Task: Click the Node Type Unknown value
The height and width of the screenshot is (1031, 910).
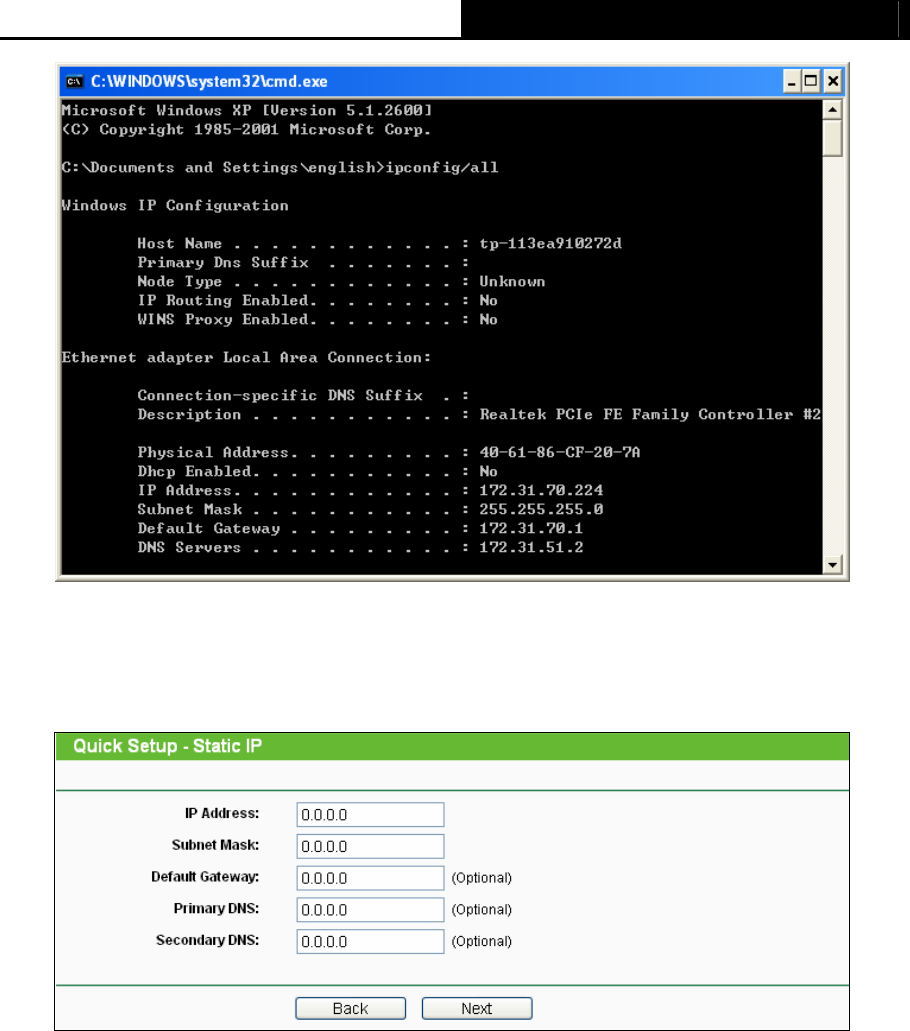Action: [512, 281]
